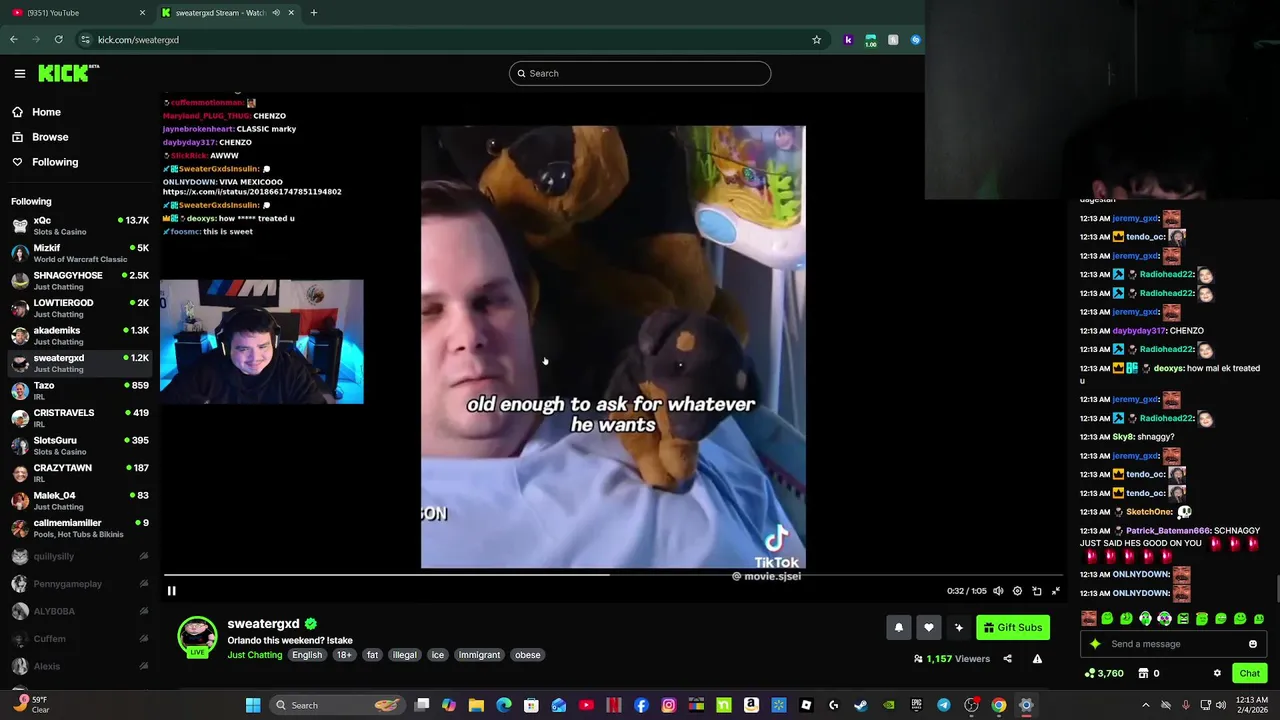Exit fullscreen using the player's arrows icon
The image size is (1280, 720).
[1055, 591]
